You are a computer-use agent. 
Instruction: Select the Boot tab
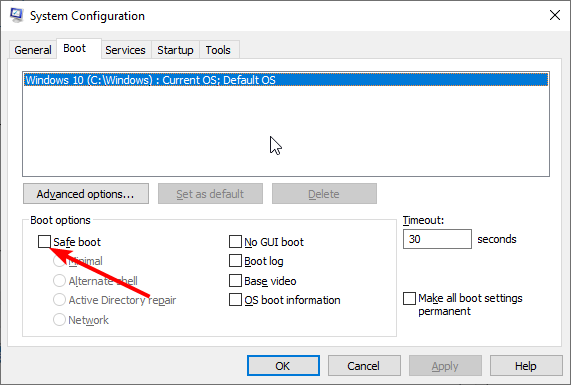pos(75,48)
